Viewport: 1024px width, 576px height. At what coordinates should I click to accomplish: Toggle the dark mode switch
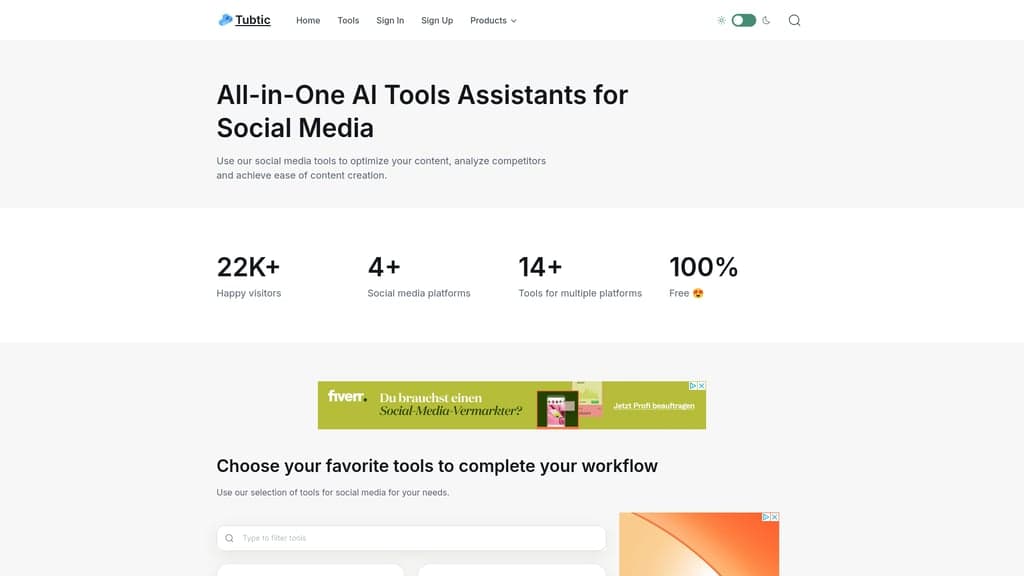(743, 20)
